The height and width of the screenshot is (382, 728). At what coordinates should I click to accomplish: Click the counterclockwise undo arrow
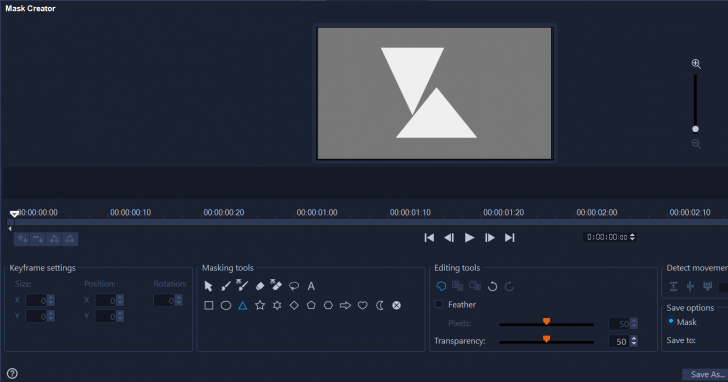[x=493, y=286]
